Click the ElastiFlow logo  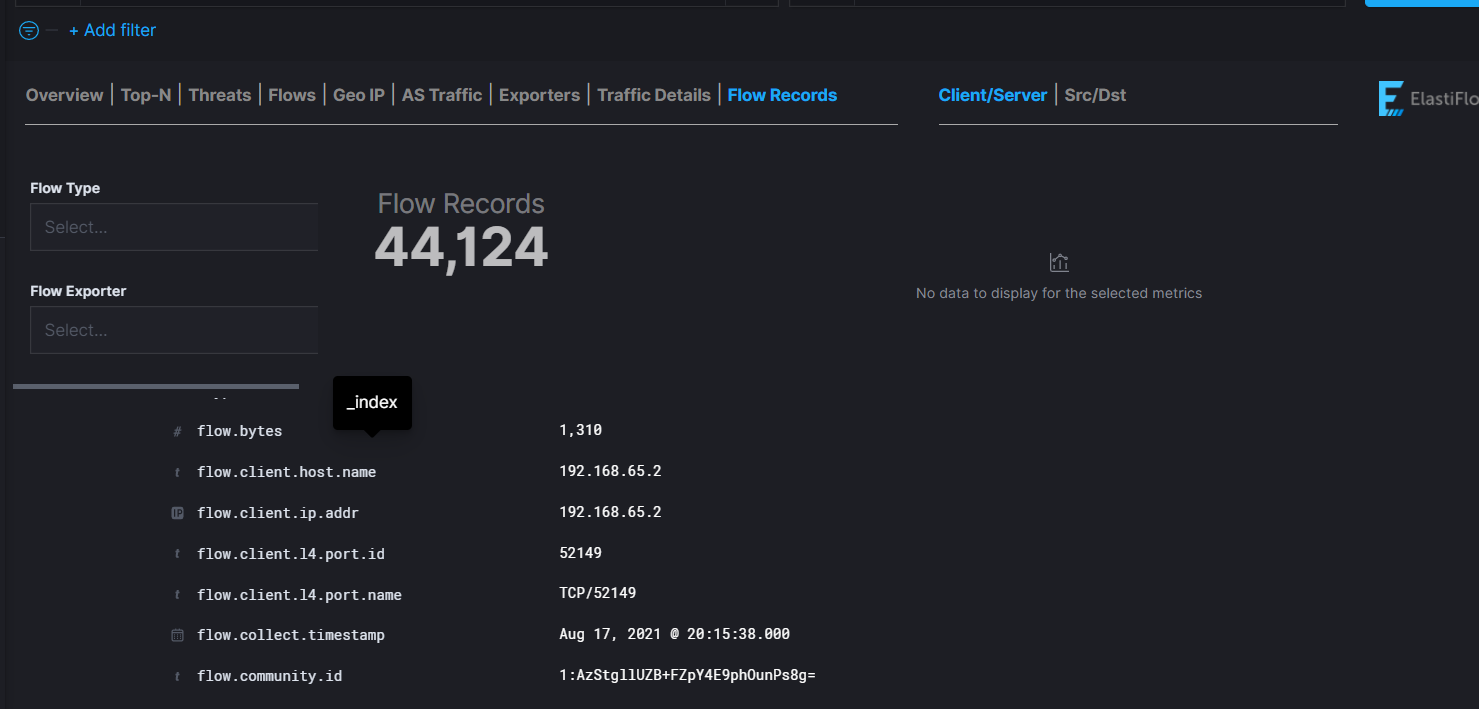click(x=1391, y=97)
